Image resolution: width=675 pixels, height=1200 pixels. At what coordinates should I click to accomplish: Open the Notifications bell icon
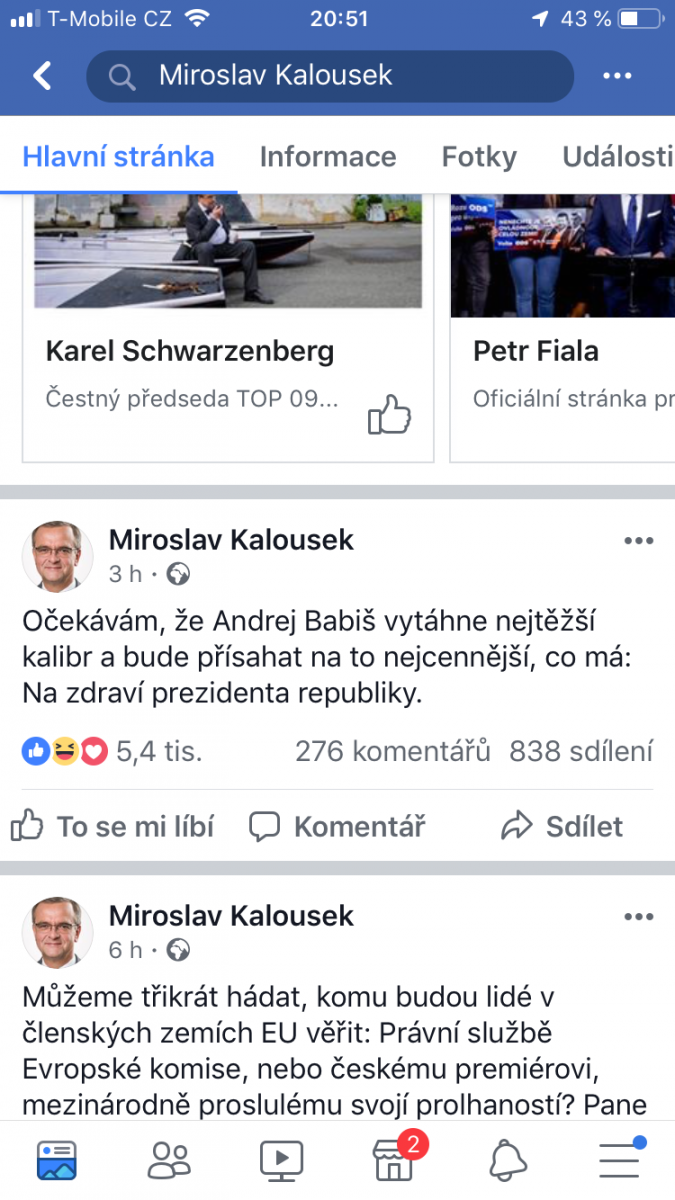click(x=508, y=1160)
